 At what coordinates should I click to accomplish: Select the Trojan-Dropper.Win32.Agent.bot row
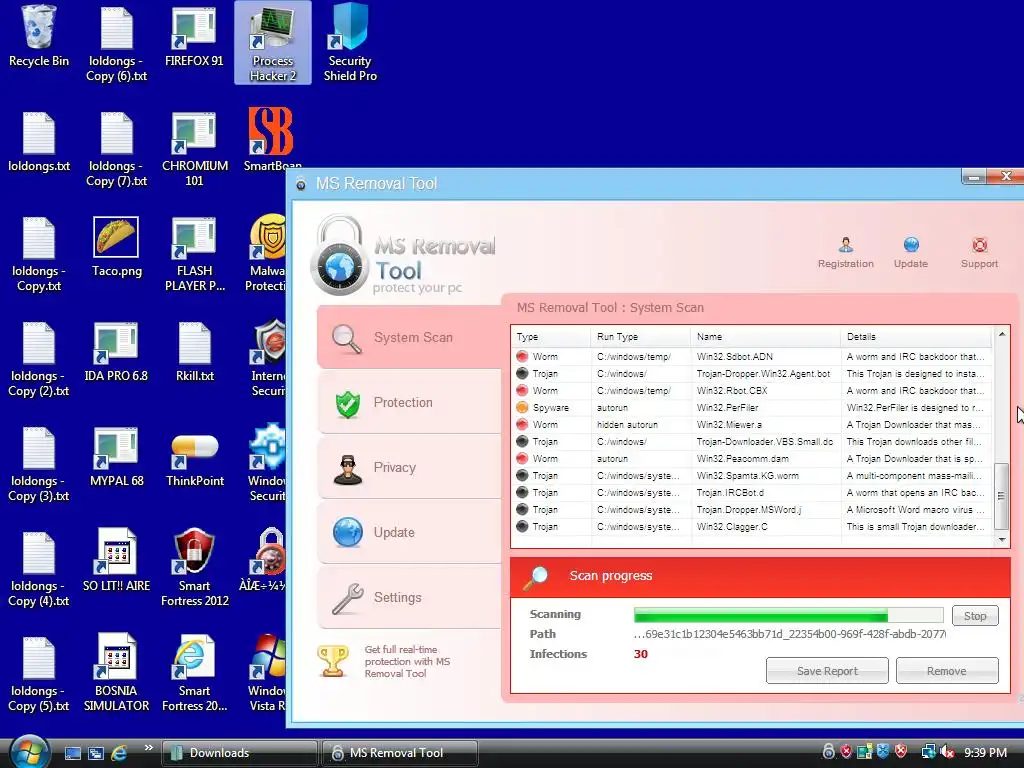coord(752,374)
